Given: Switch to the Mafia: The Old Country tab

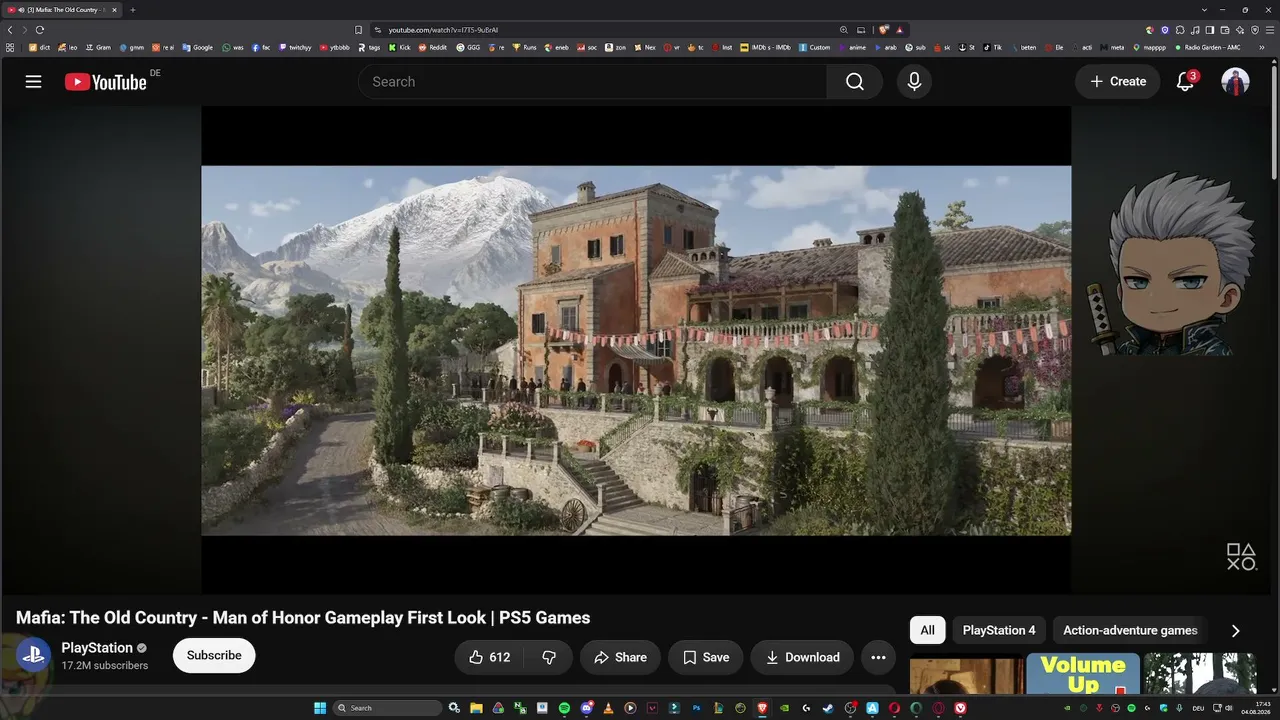Looking at the screenshot, I should click(x=64, y=10).
